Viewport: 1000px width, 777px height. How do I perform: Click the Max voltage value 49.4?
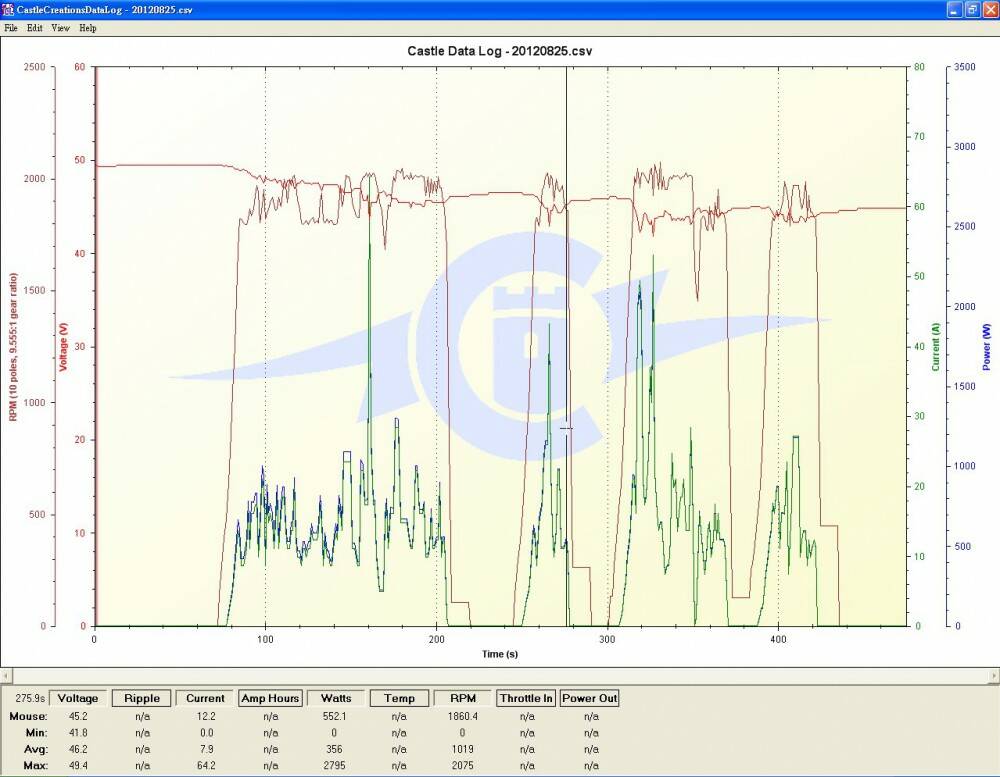(x=78, y=766)
